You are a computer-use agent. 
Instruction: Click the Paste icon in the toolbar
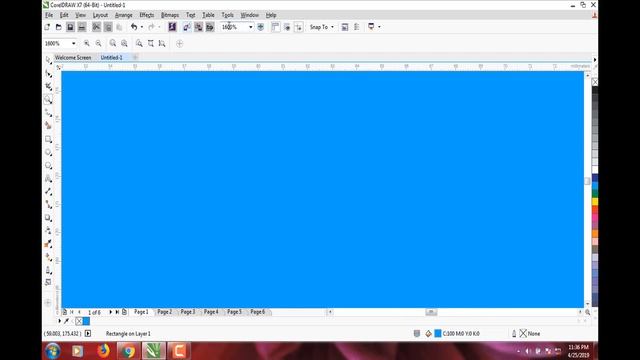pos(119,27)
